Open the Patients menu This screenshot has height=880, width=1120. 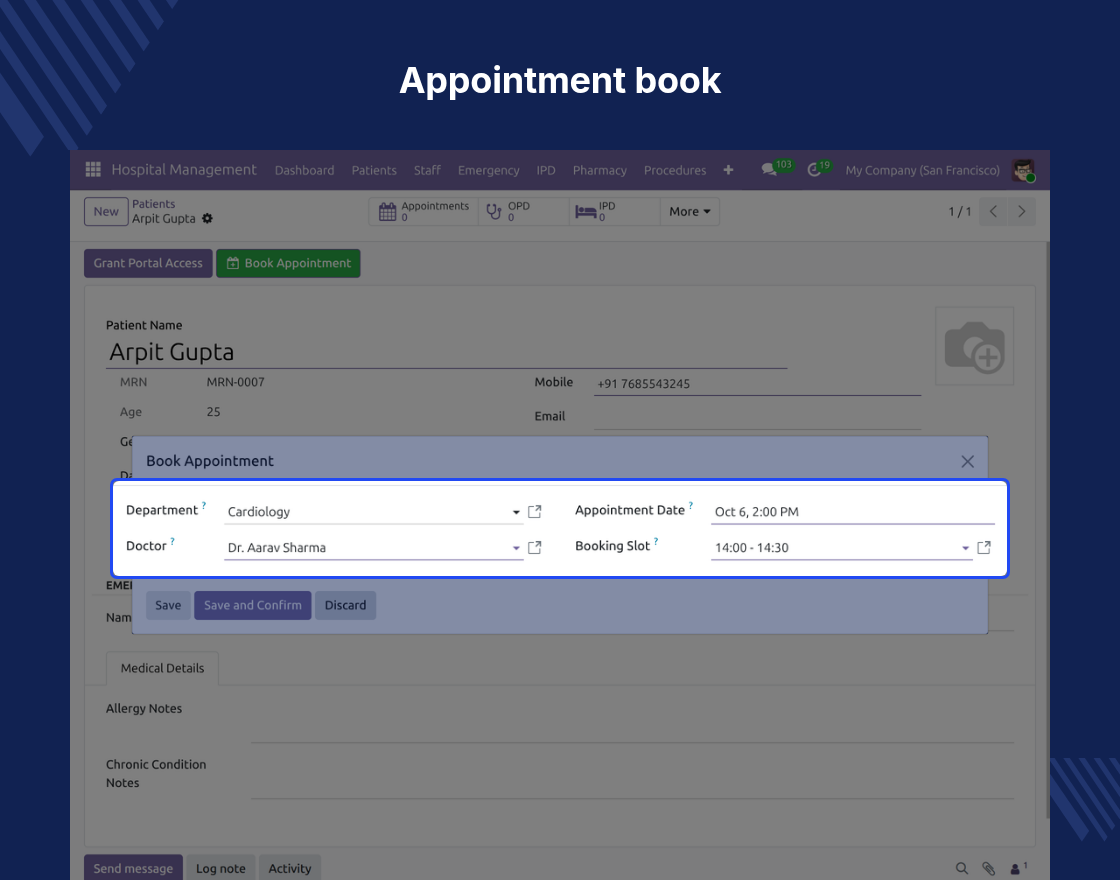(x=374, y=170)
